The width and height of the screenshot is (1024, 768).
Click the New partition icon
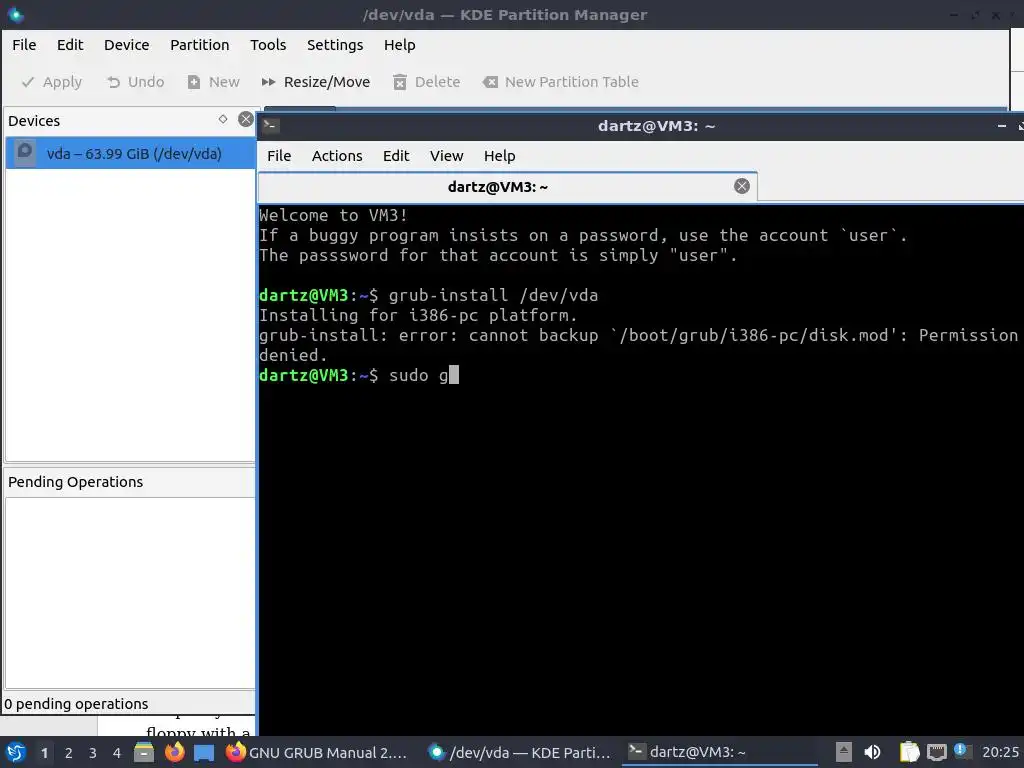tap(194, 82)
